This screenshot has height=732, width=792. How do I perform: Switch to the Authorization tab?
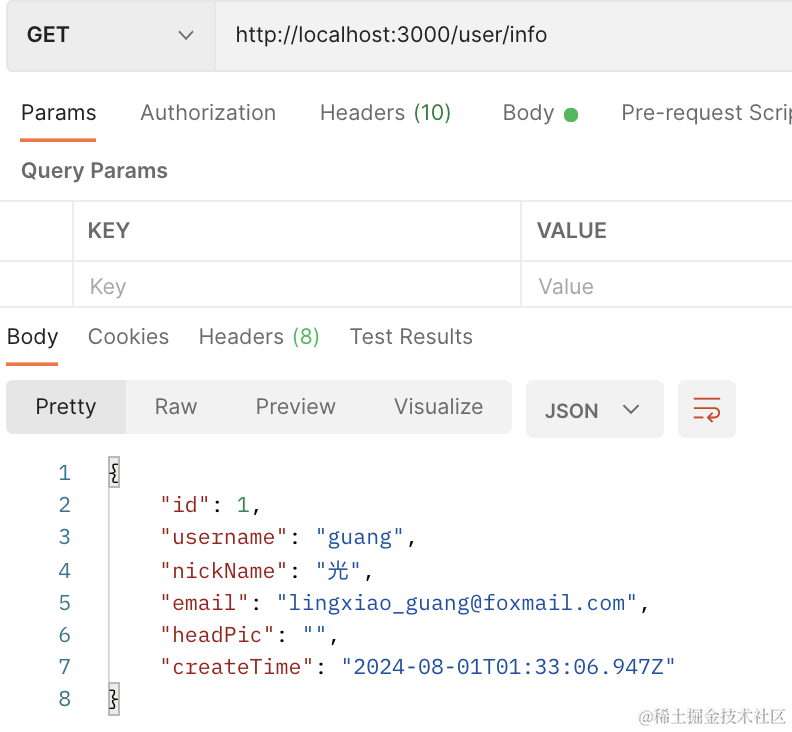click(208, 113)
